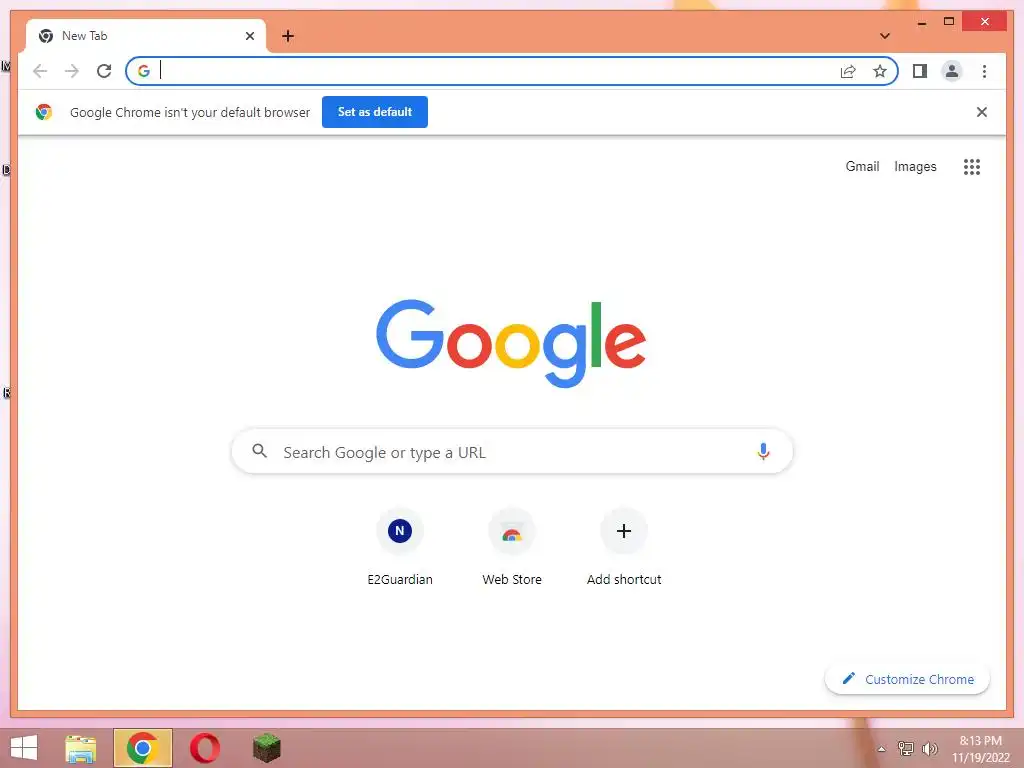Dismiss the default browser infobar

click(x=981, y=112)
